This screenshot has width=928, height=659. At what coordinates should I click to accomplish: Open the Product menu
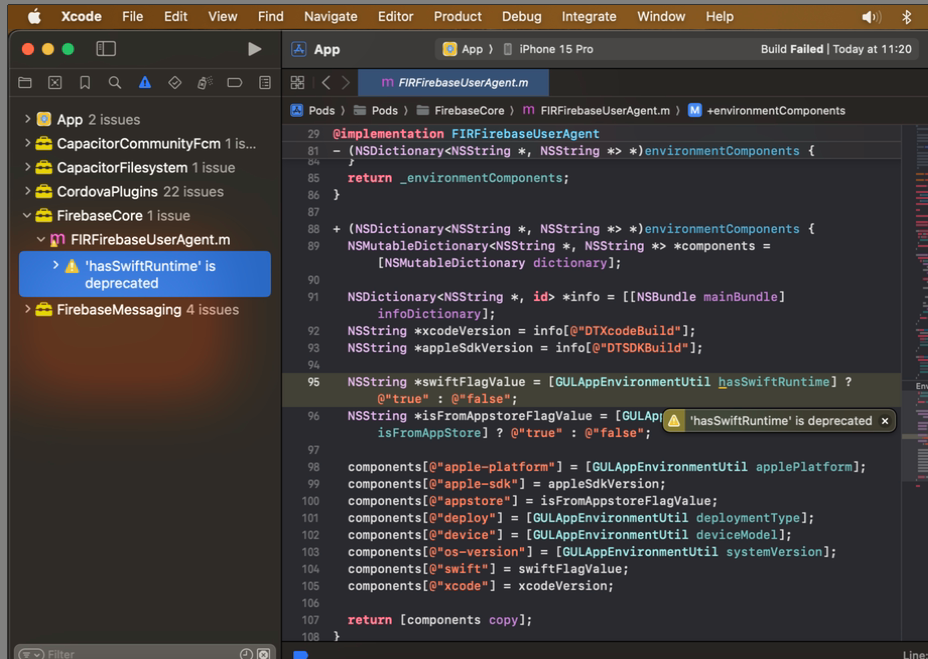tap(457, 17)
